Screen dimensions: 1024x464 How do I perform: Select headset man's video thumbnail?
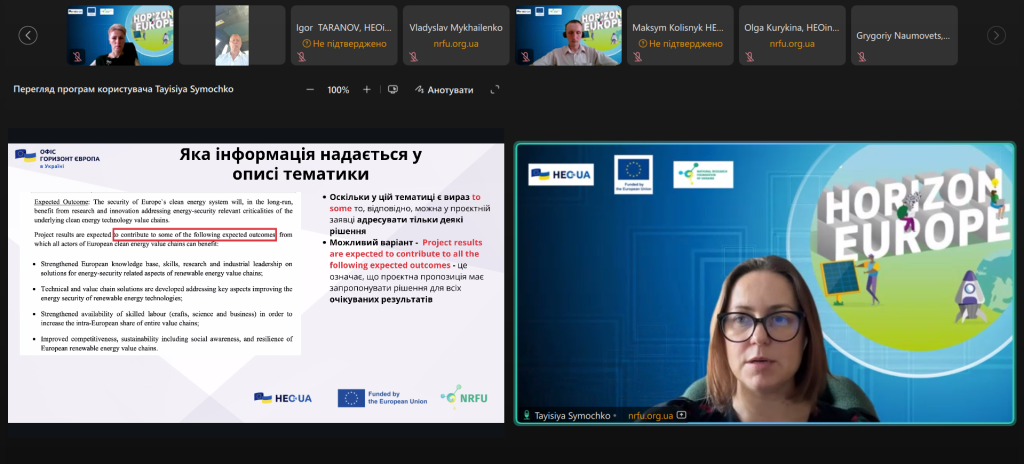coord(568,35)
